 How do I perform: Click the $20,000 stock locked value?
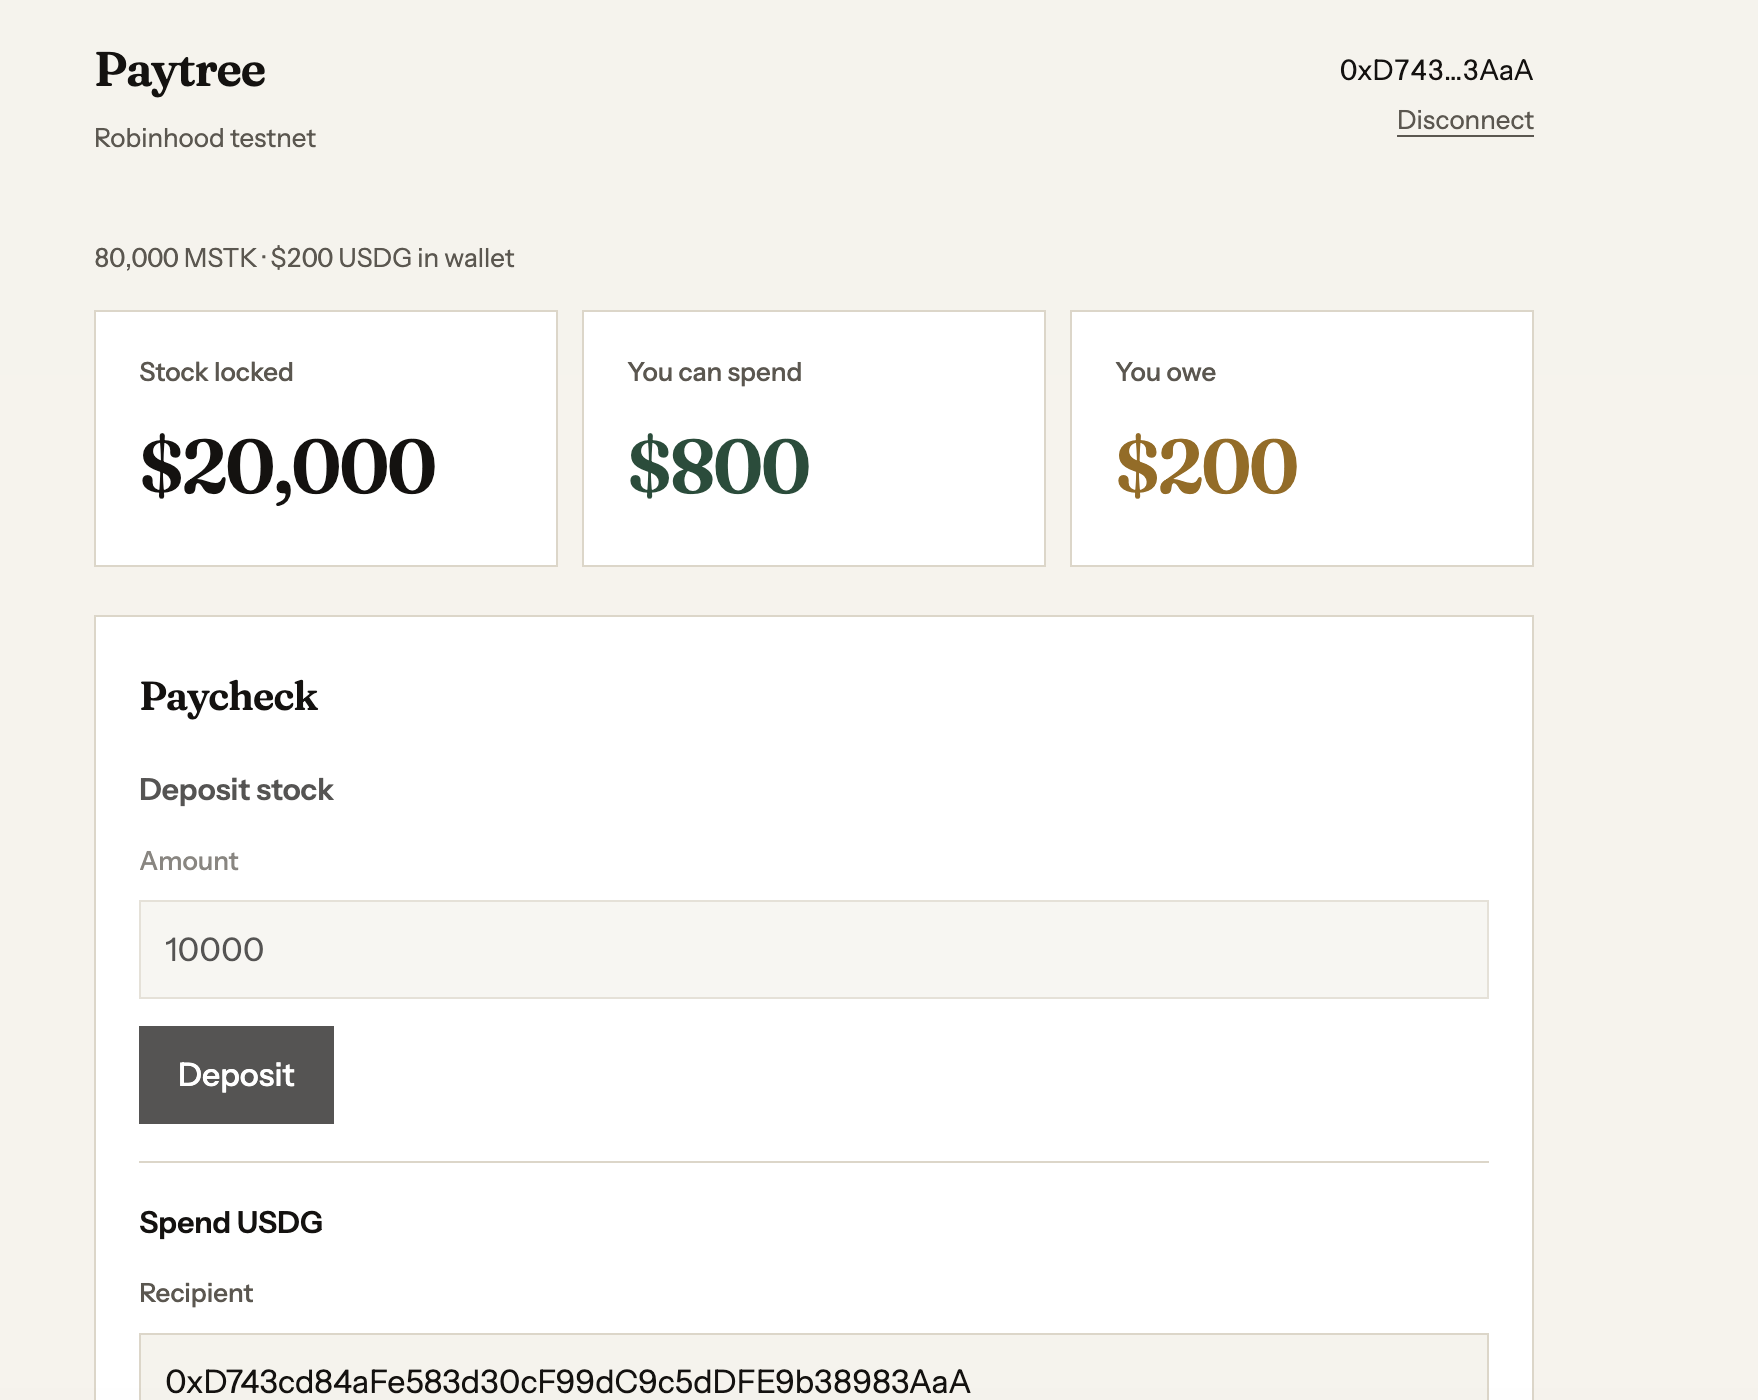tap(288, 467)
